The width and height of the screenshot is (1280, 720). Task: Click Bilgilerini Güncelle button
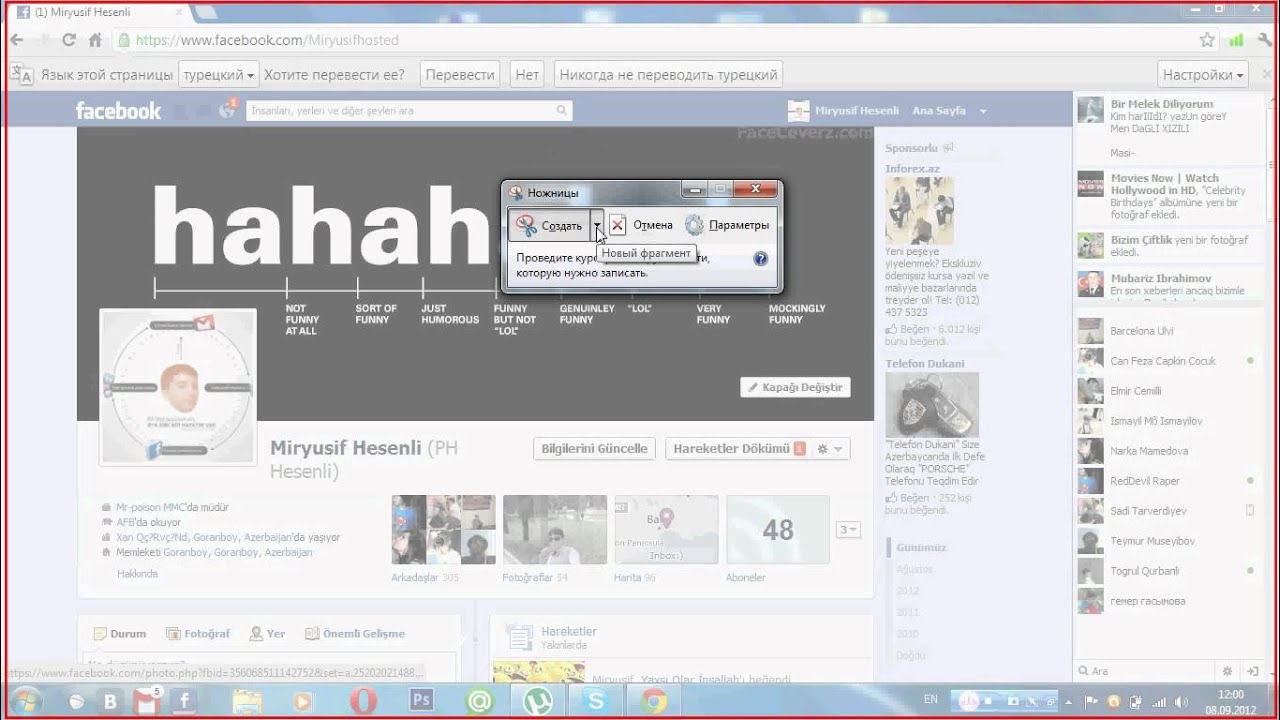click(594, 449)
